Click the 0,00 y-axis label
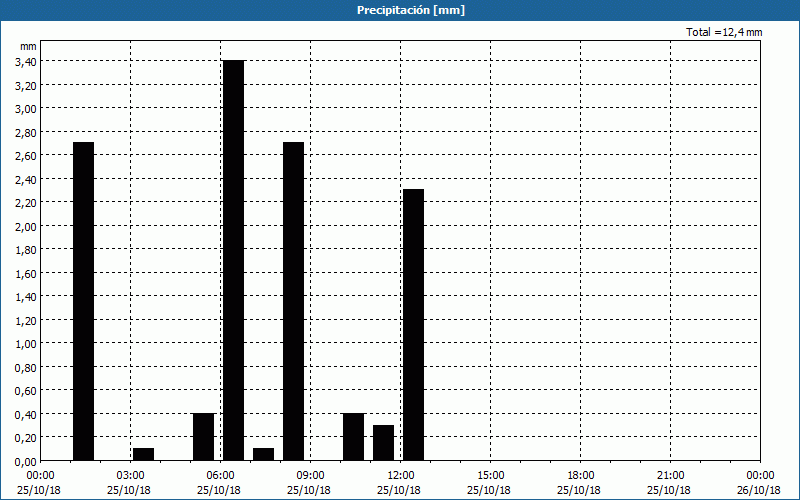This screenshot has width=800, height=500. click(26, 461)
